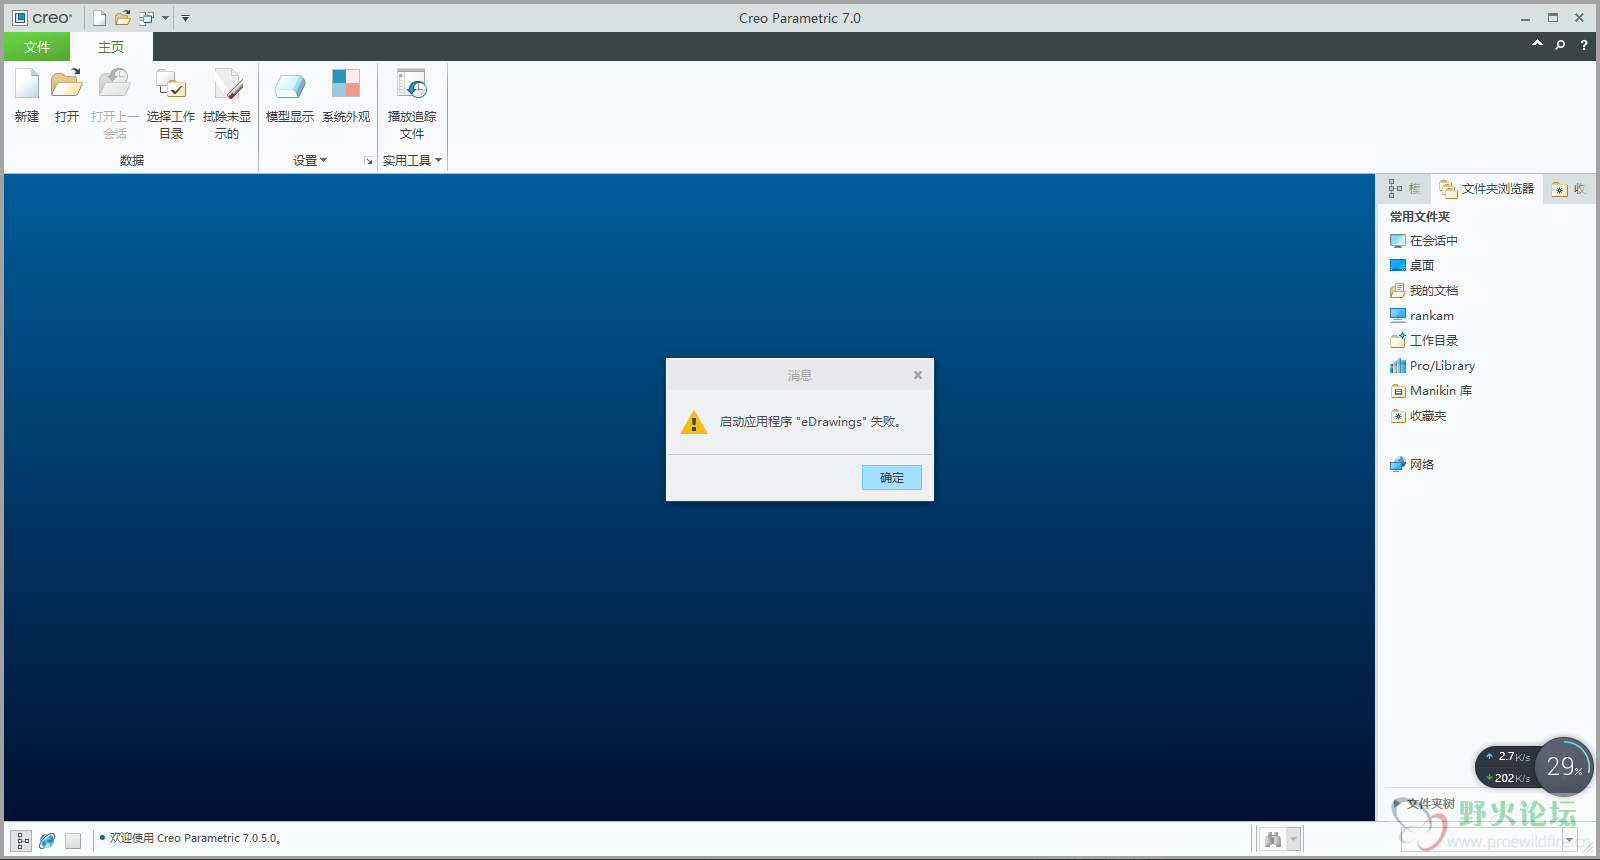The image size is (1600, 860).
Task: Click the quick access open folder icon
Action: click(123, 18)
